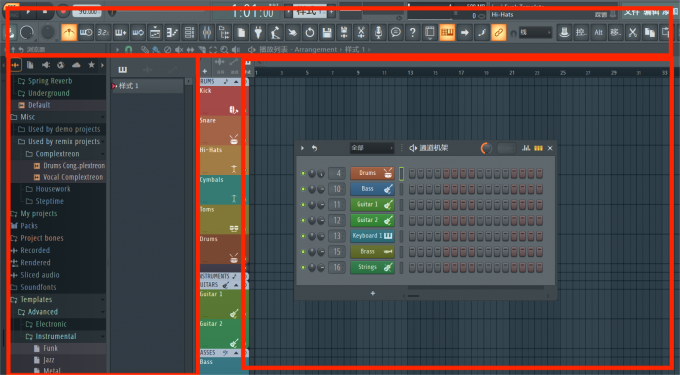Image resolution: width=680 pixels, height=375 pixels.
Task: Open the 全部 channel filter dropdown
Action: 372,148
